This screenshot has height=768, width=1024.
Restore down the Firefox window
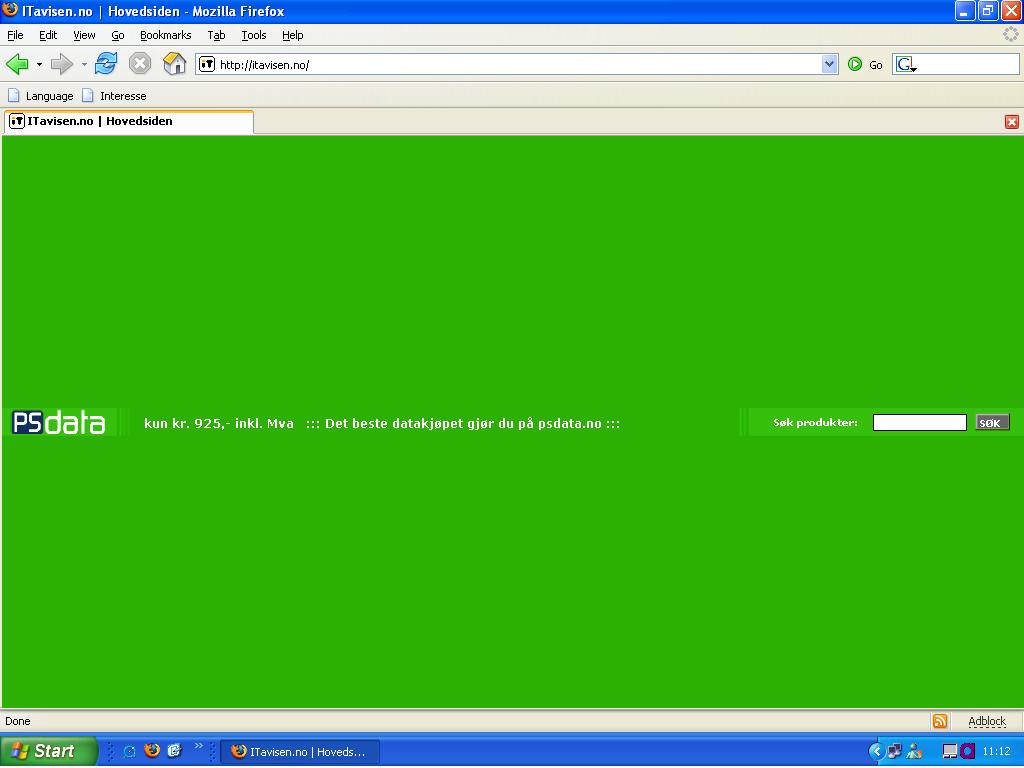[988, 11]
